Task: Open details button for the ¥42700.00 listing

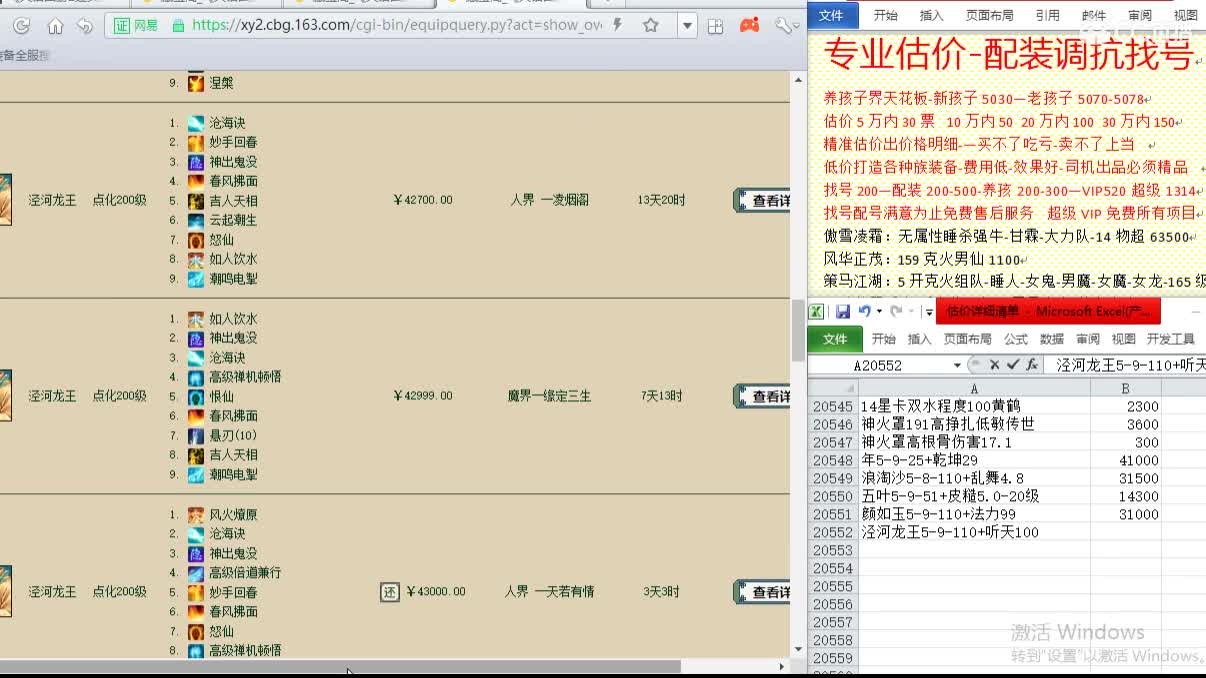Action: [x=763, y=200]
